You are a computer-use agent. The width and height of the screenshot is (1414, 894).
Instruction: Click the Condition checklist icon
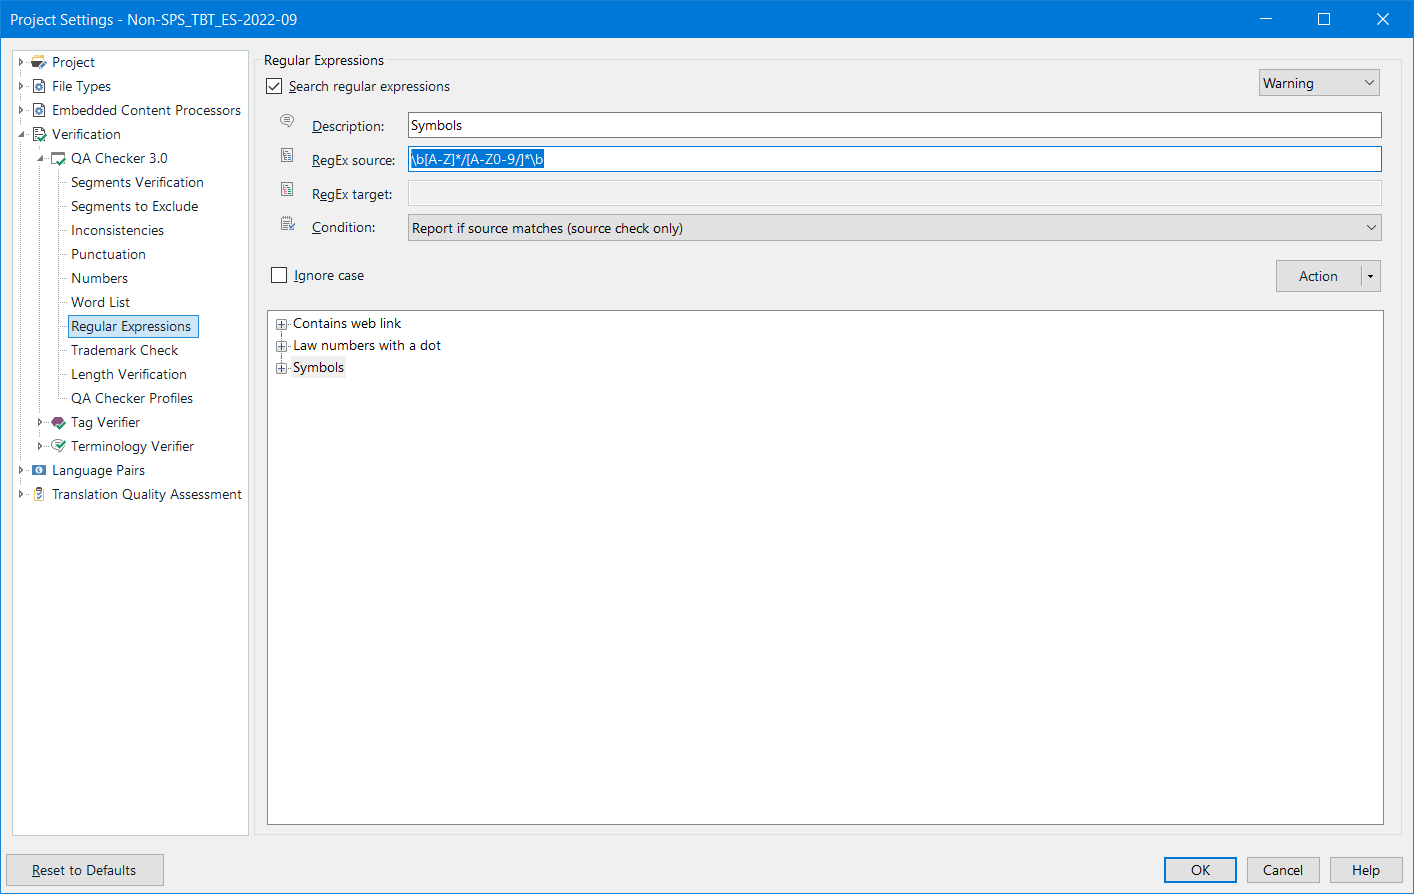point(287,223)
